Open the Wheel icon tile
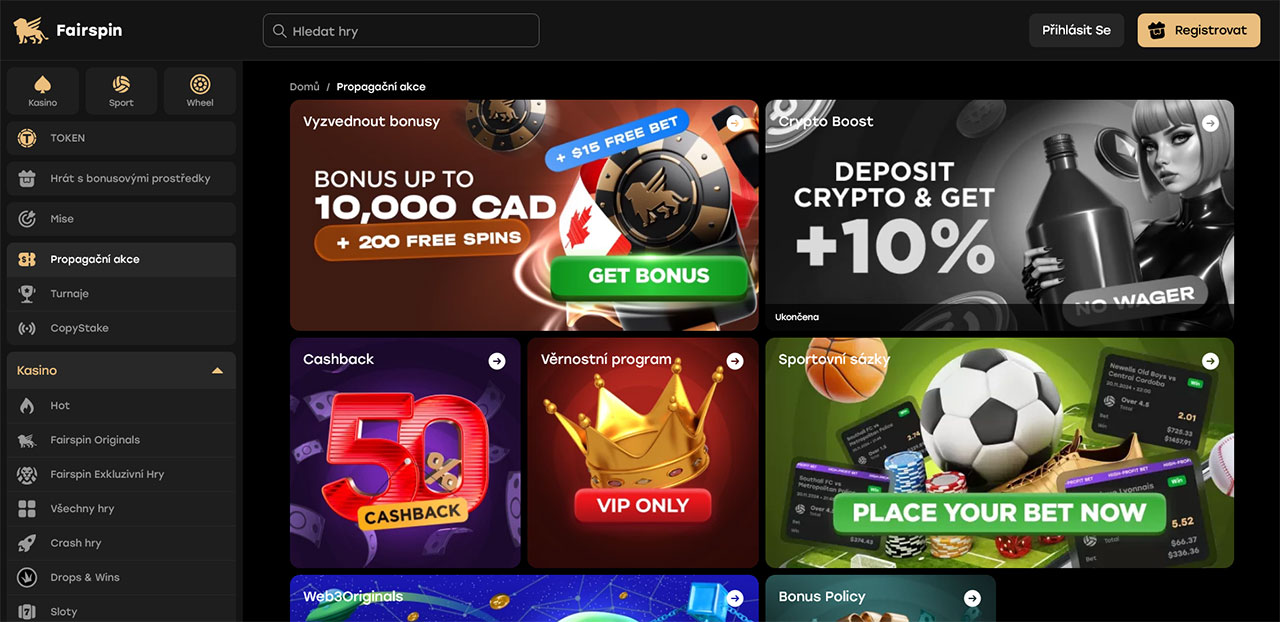This screenshot has width=1280, height=622. (200, 91)
